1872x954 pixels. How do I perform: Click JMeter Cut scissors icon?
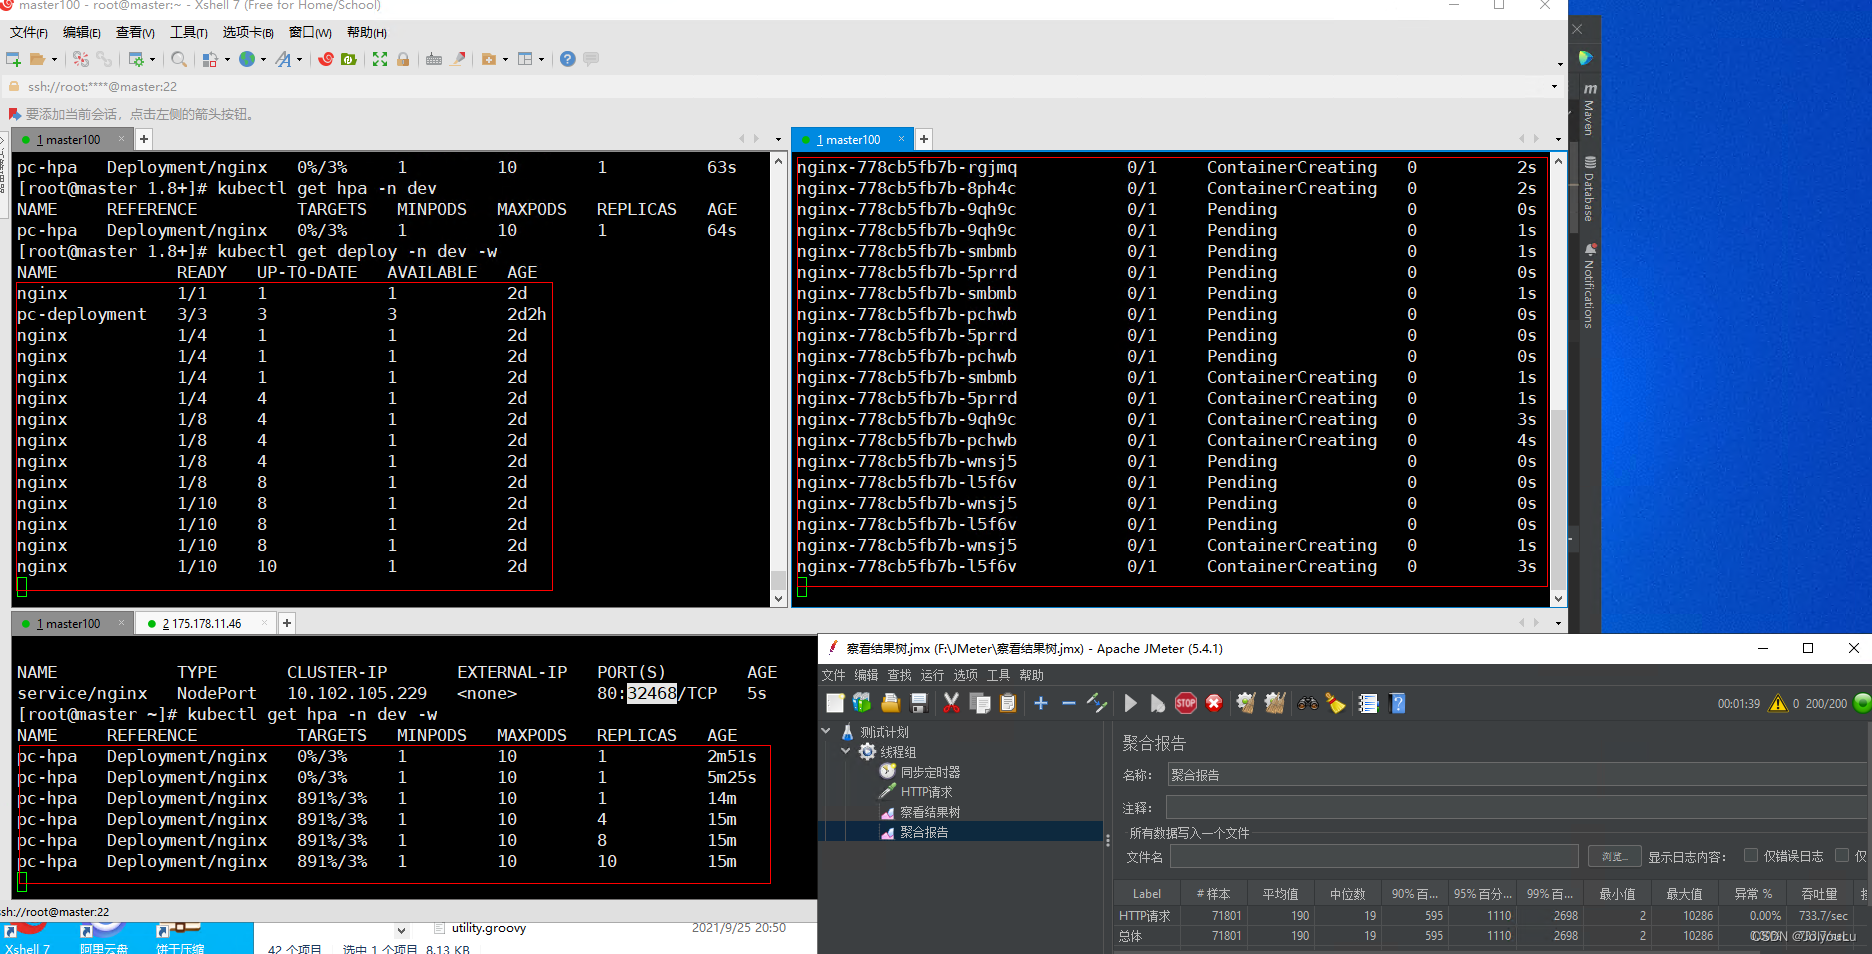point(951,703)
